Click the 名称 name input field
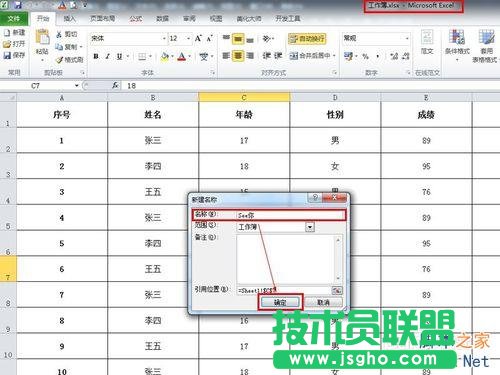This screenshot has width=500, height=375. tap(290, 215)
